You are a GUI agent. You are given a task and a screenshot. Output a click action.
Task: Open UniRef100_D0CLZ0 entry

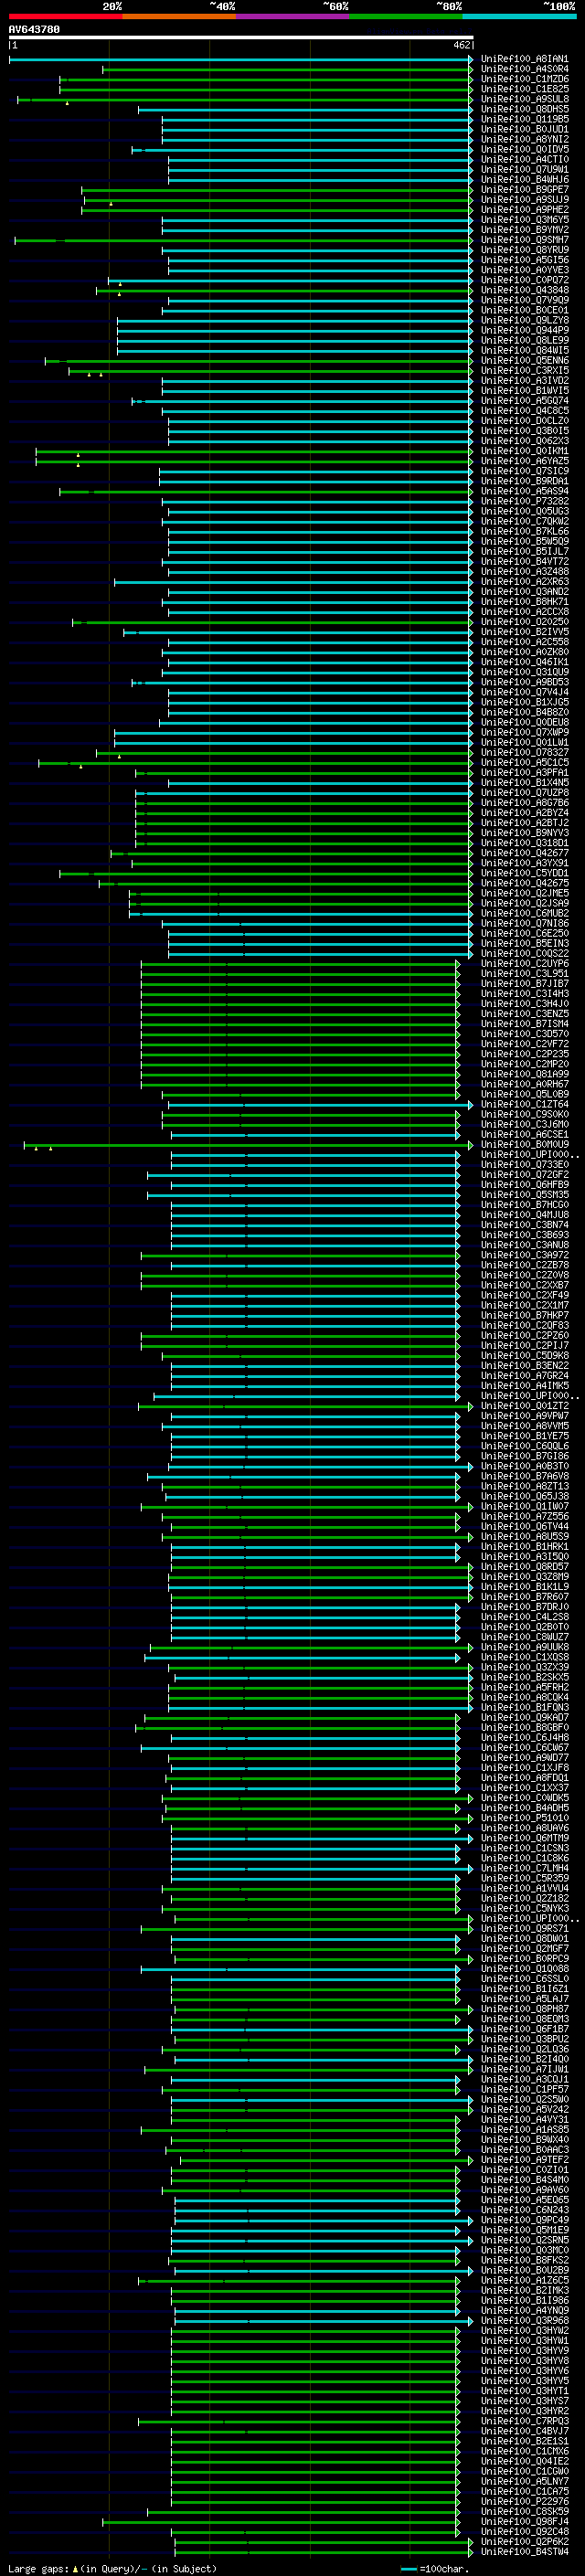pos(525,421)
